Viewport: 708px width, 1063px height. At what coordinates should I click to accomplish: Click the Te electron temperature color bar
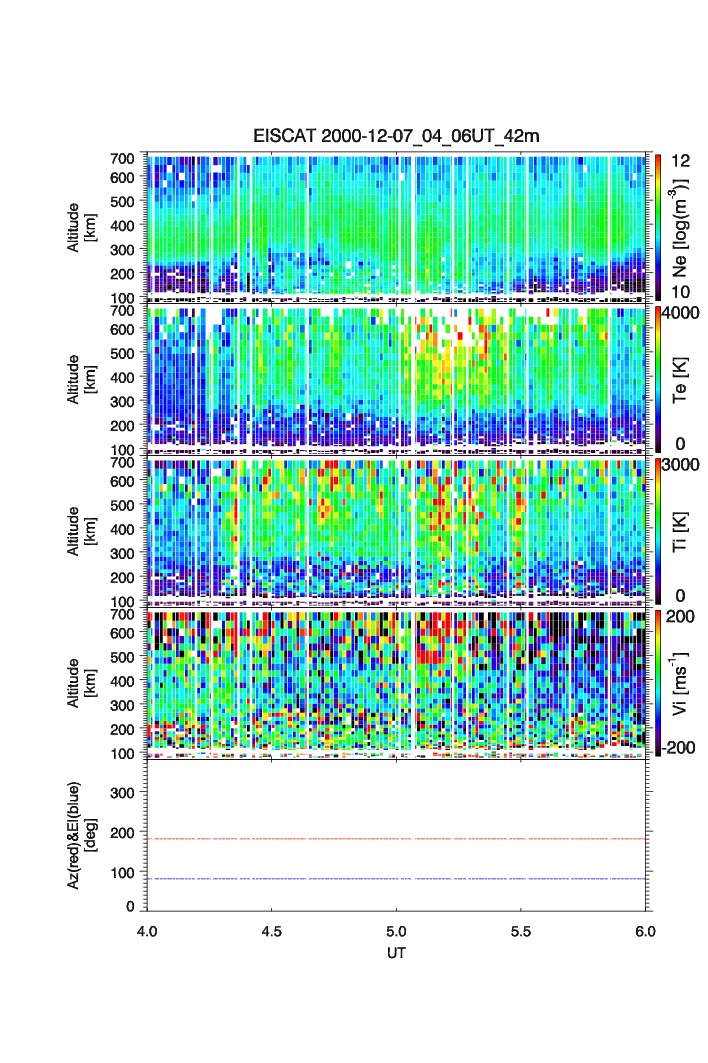click(x=658, y=379)
